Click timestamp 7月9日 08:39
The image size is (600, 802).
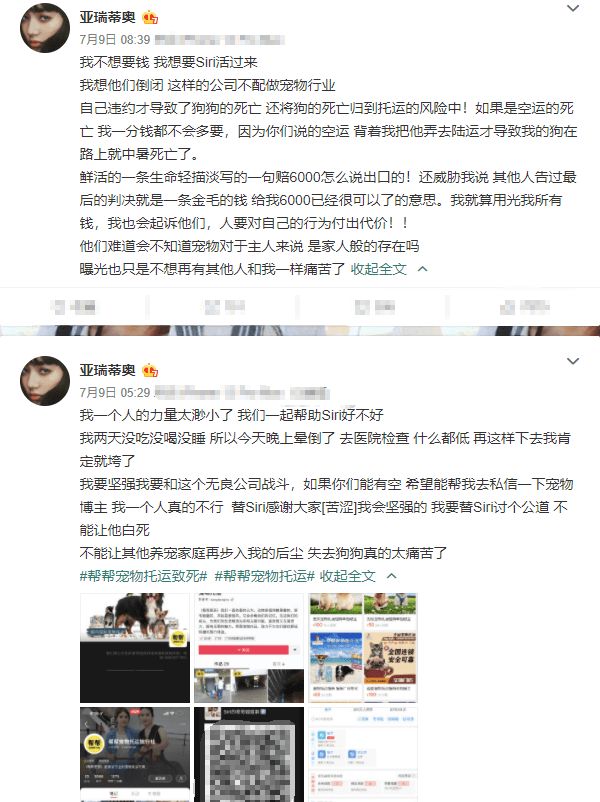(115, 40)
